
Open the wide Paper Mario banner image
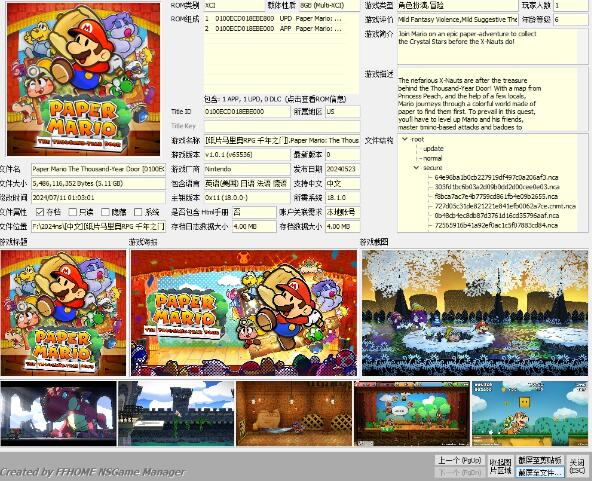tap(244, 313)
